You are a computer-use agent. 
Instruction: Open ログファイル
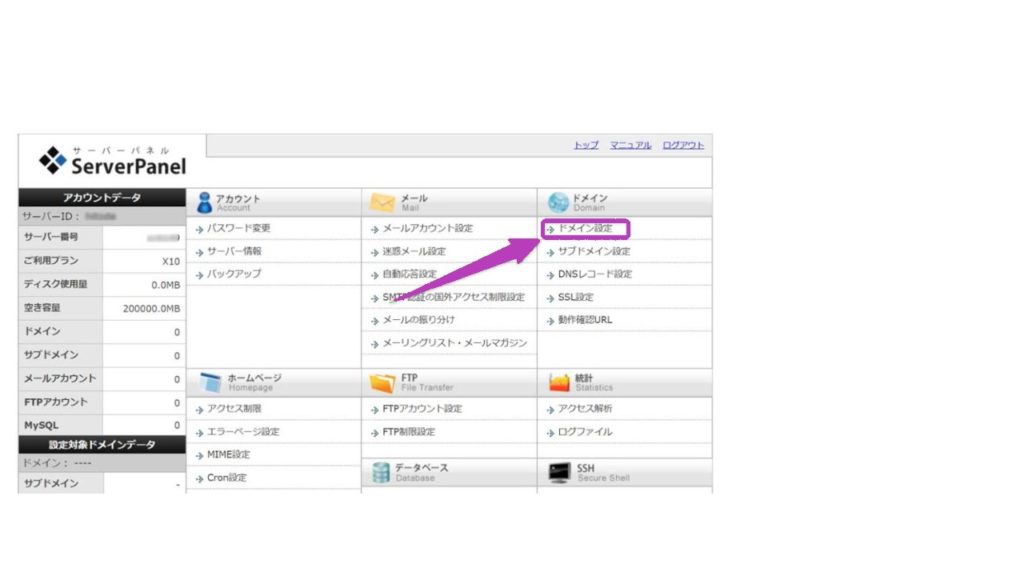click(585, 432)
